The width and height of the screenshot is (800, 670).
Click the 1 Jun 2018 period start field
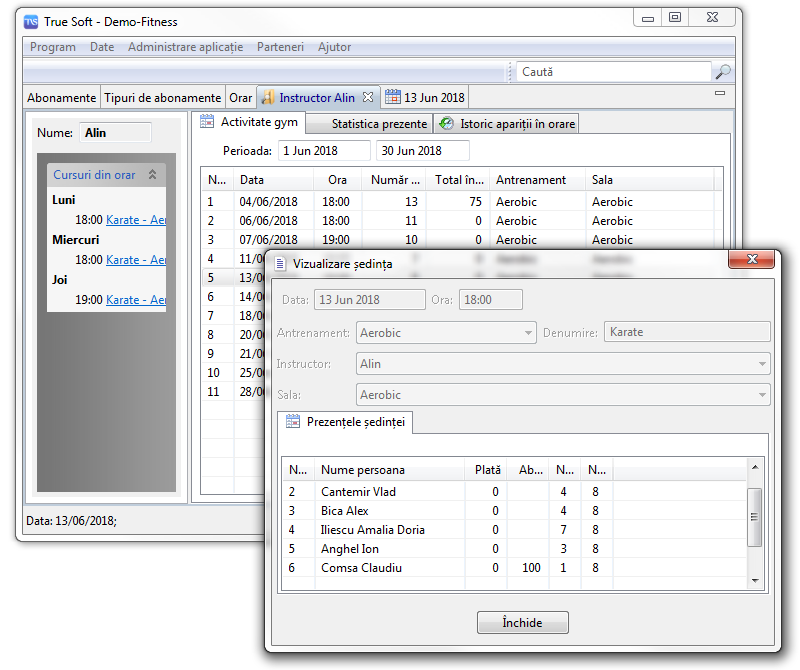click(322, 151)
